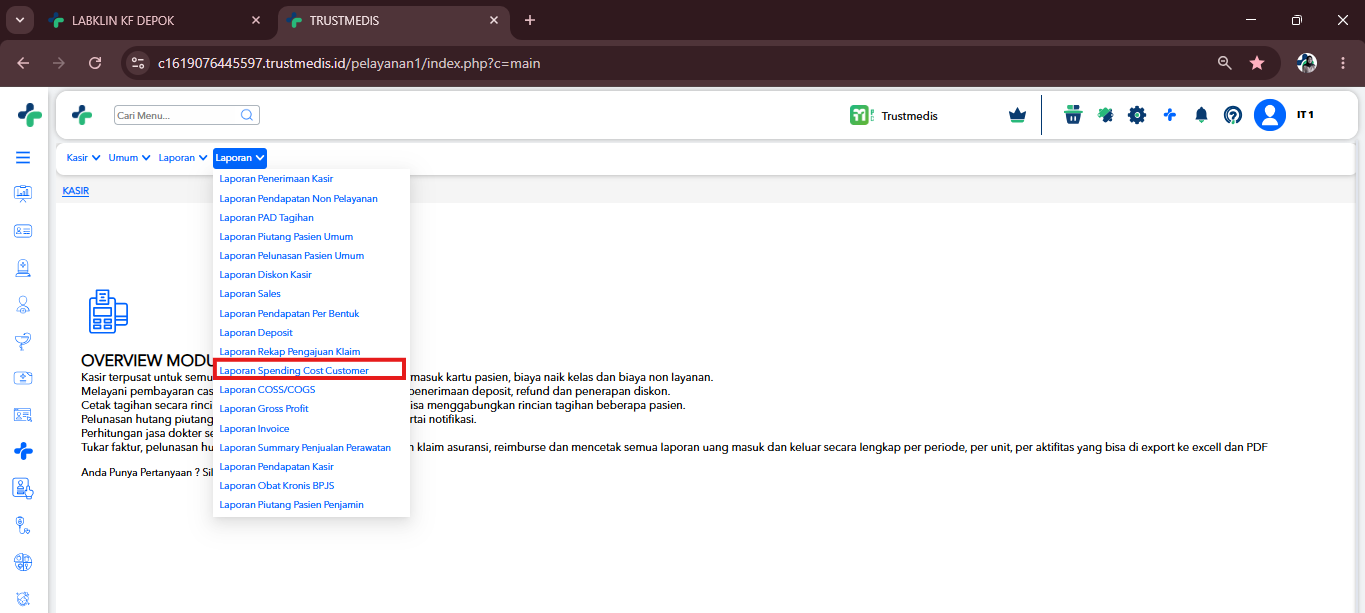Expand the Umum dropdown menu
Screen dimensions: 1365x613
[x=130, y=157]
